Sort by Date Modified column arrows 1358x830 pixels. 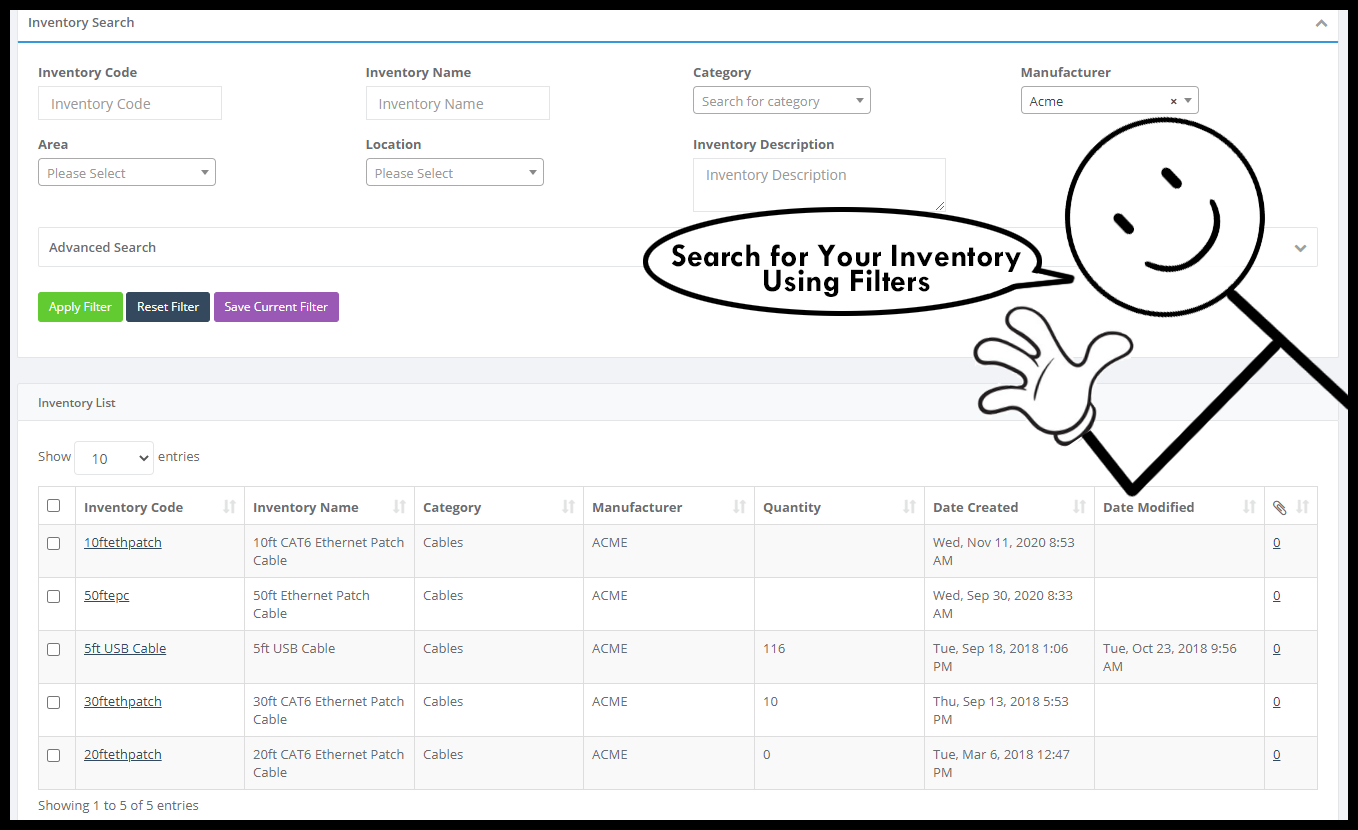pyautogui.click(x=1249, y=507)
